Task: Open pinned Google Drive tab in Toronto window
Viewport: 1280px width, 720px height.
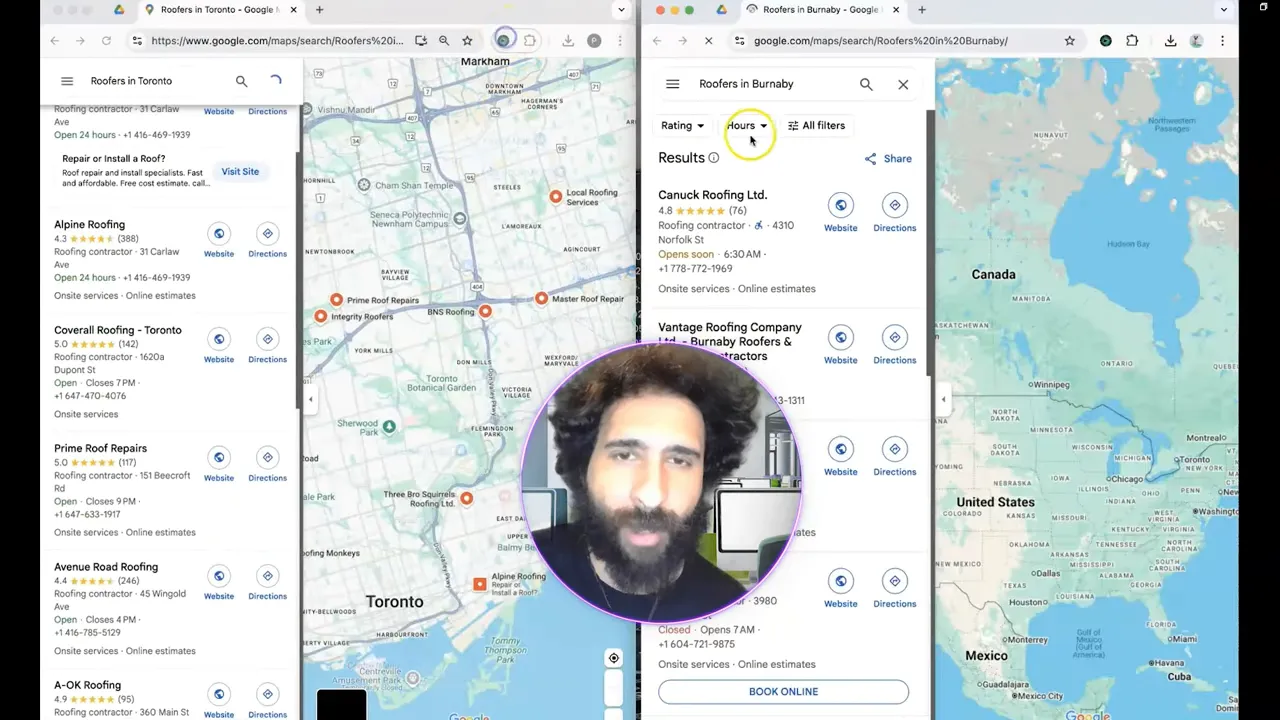Action: 119,10
